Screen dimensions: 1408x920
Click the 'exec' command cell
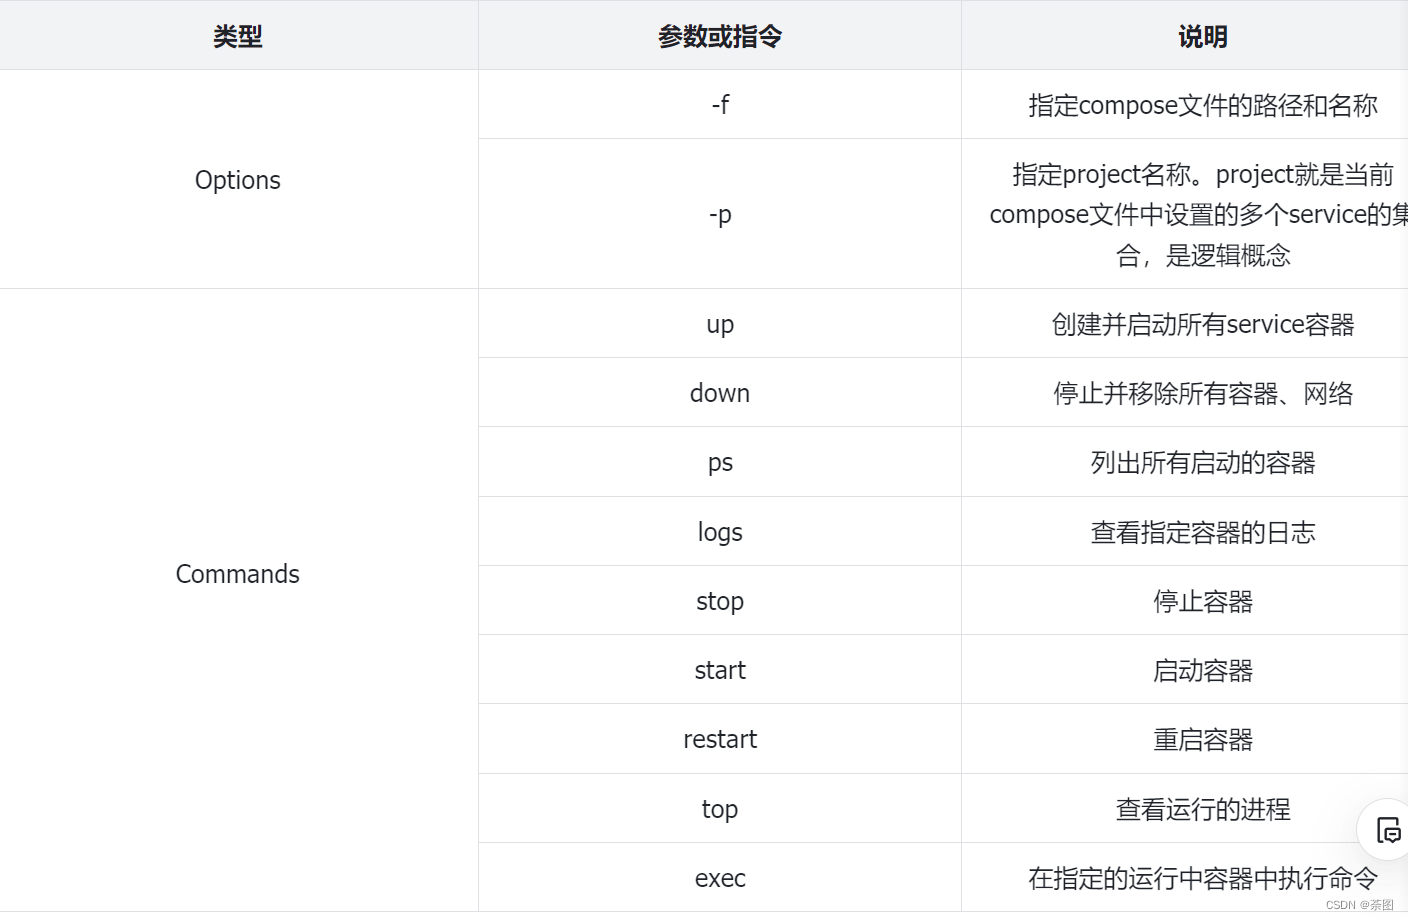click(x=720, y=878)
